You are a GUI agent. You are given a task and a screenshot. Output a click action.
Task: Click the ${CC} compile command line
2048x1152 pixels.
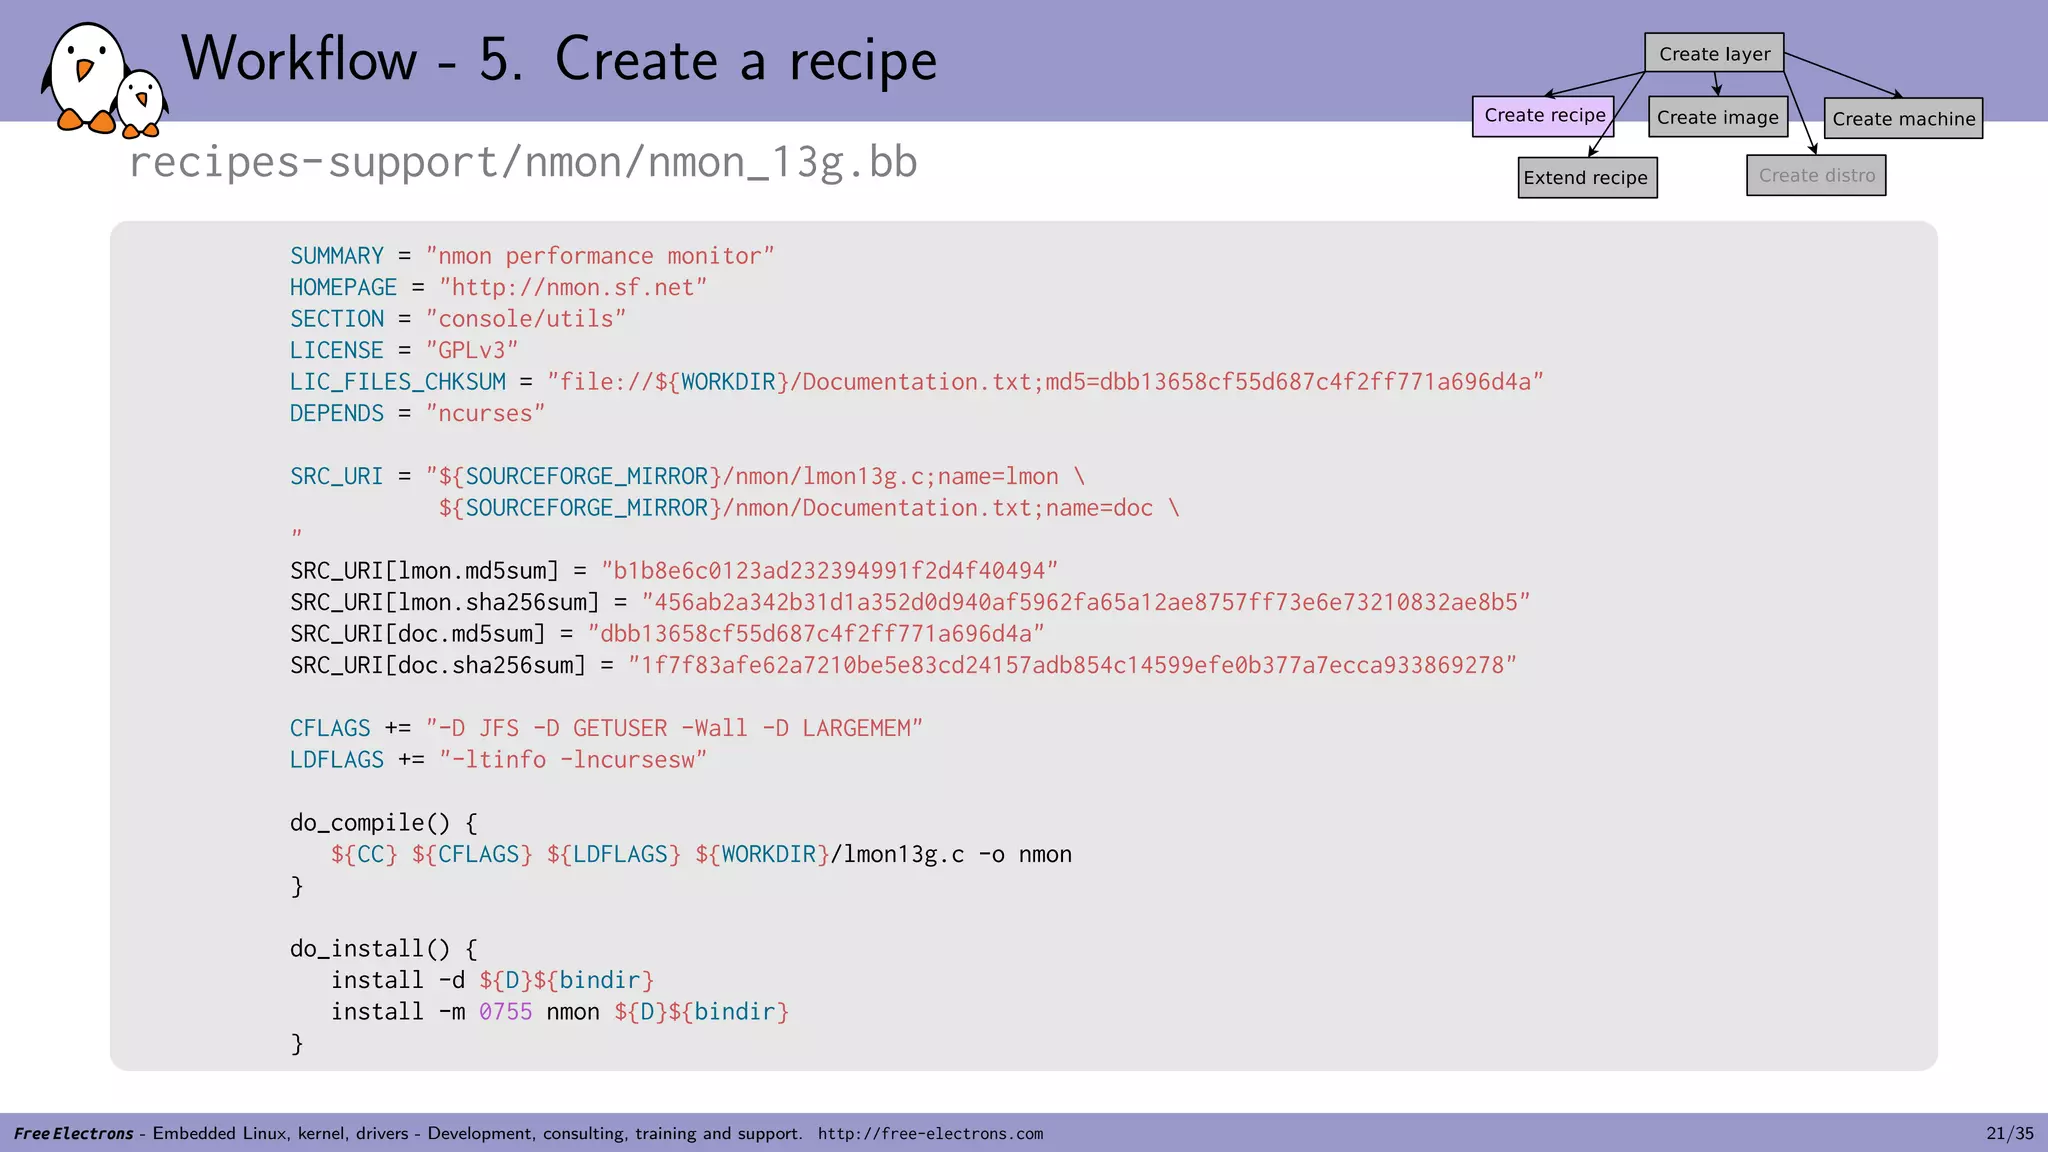pyautogui.click(x=701, y=855)
